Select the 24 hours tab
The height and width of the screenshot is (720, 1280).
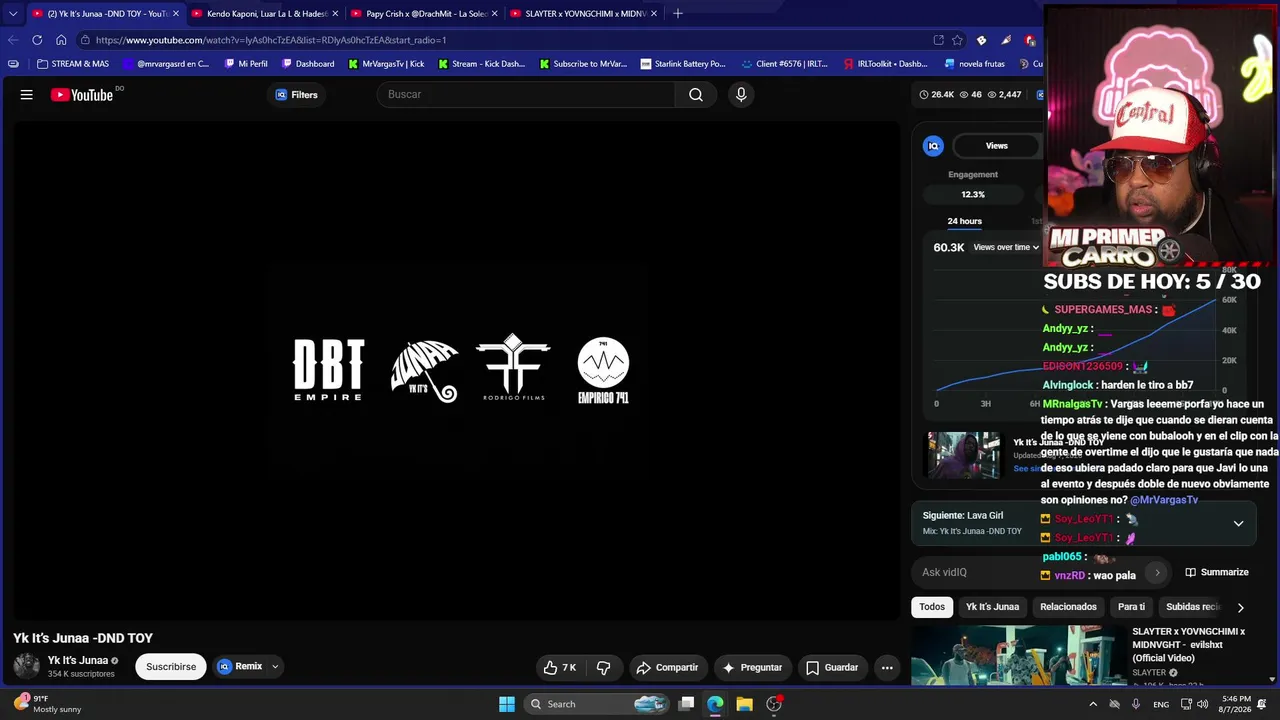pyautogui.click(x=965, y=221)
